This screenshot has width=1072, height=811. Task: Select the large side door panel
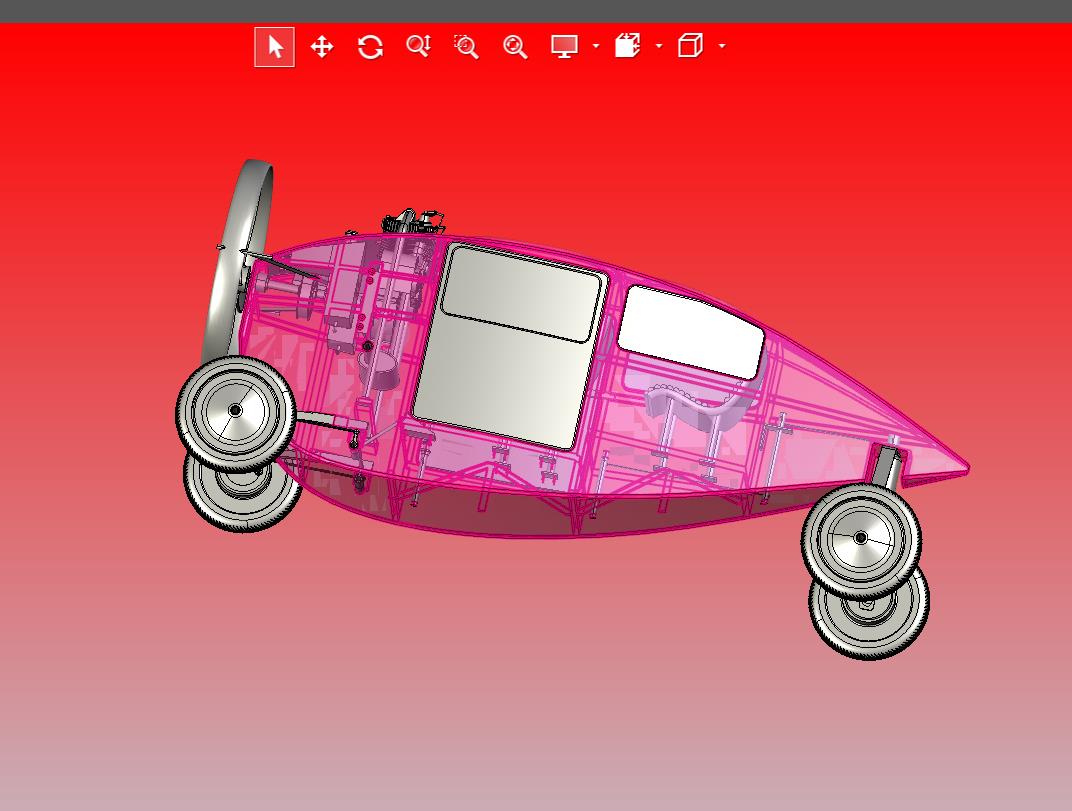tap(510, 347)
